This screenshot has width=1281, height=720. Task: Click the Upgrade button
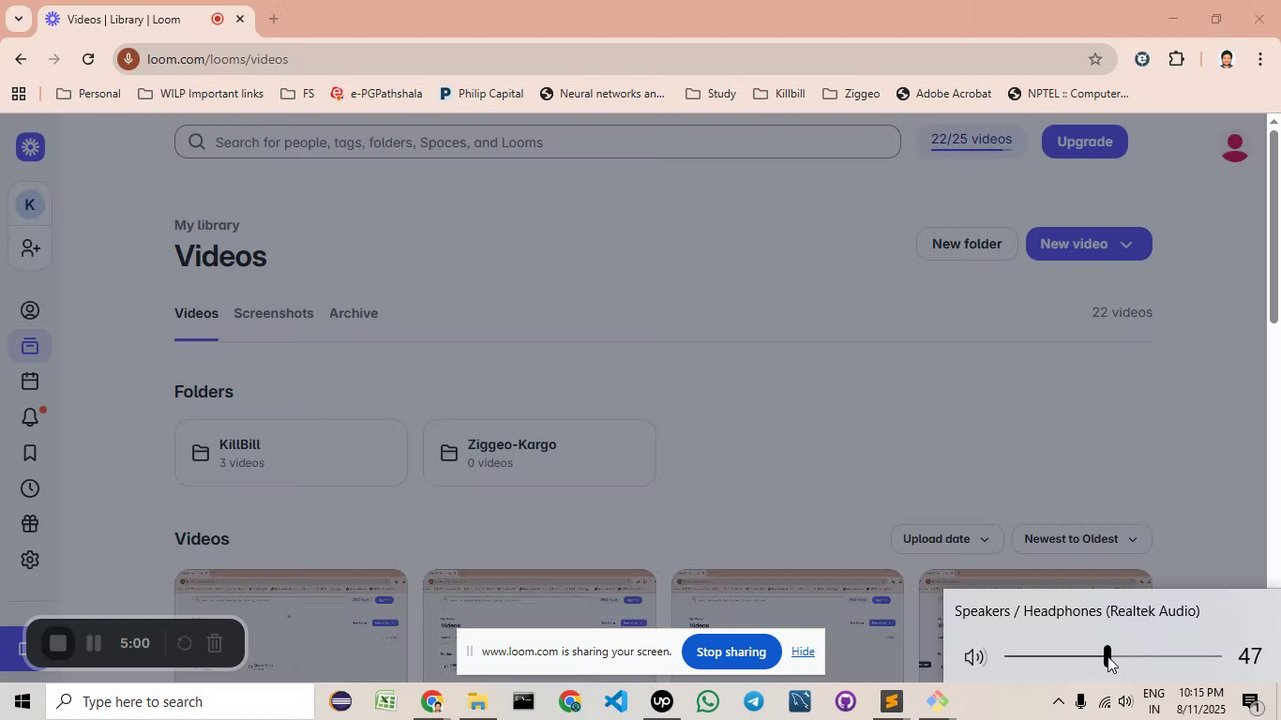click(x=1085, y=142)
